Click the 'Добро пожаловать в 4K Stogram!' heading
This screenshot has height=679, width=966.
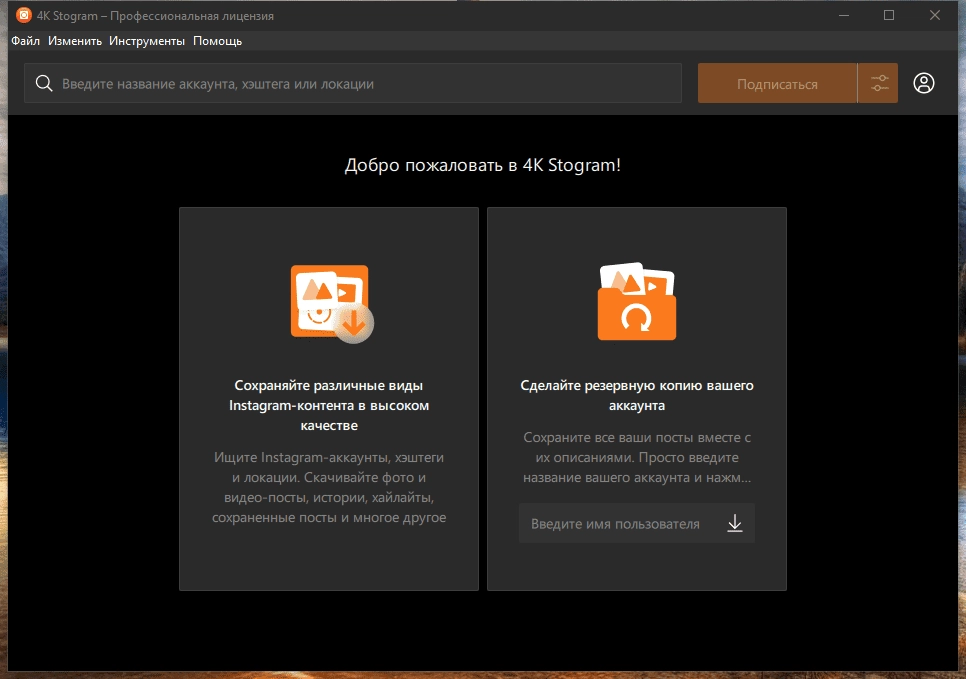click(482, 165)
